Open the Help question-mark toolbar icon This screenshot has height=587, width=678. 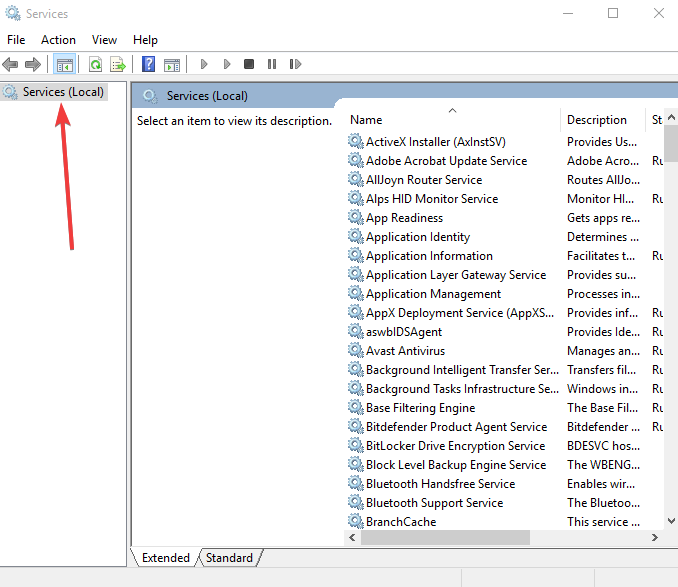[x=149, y=65]
